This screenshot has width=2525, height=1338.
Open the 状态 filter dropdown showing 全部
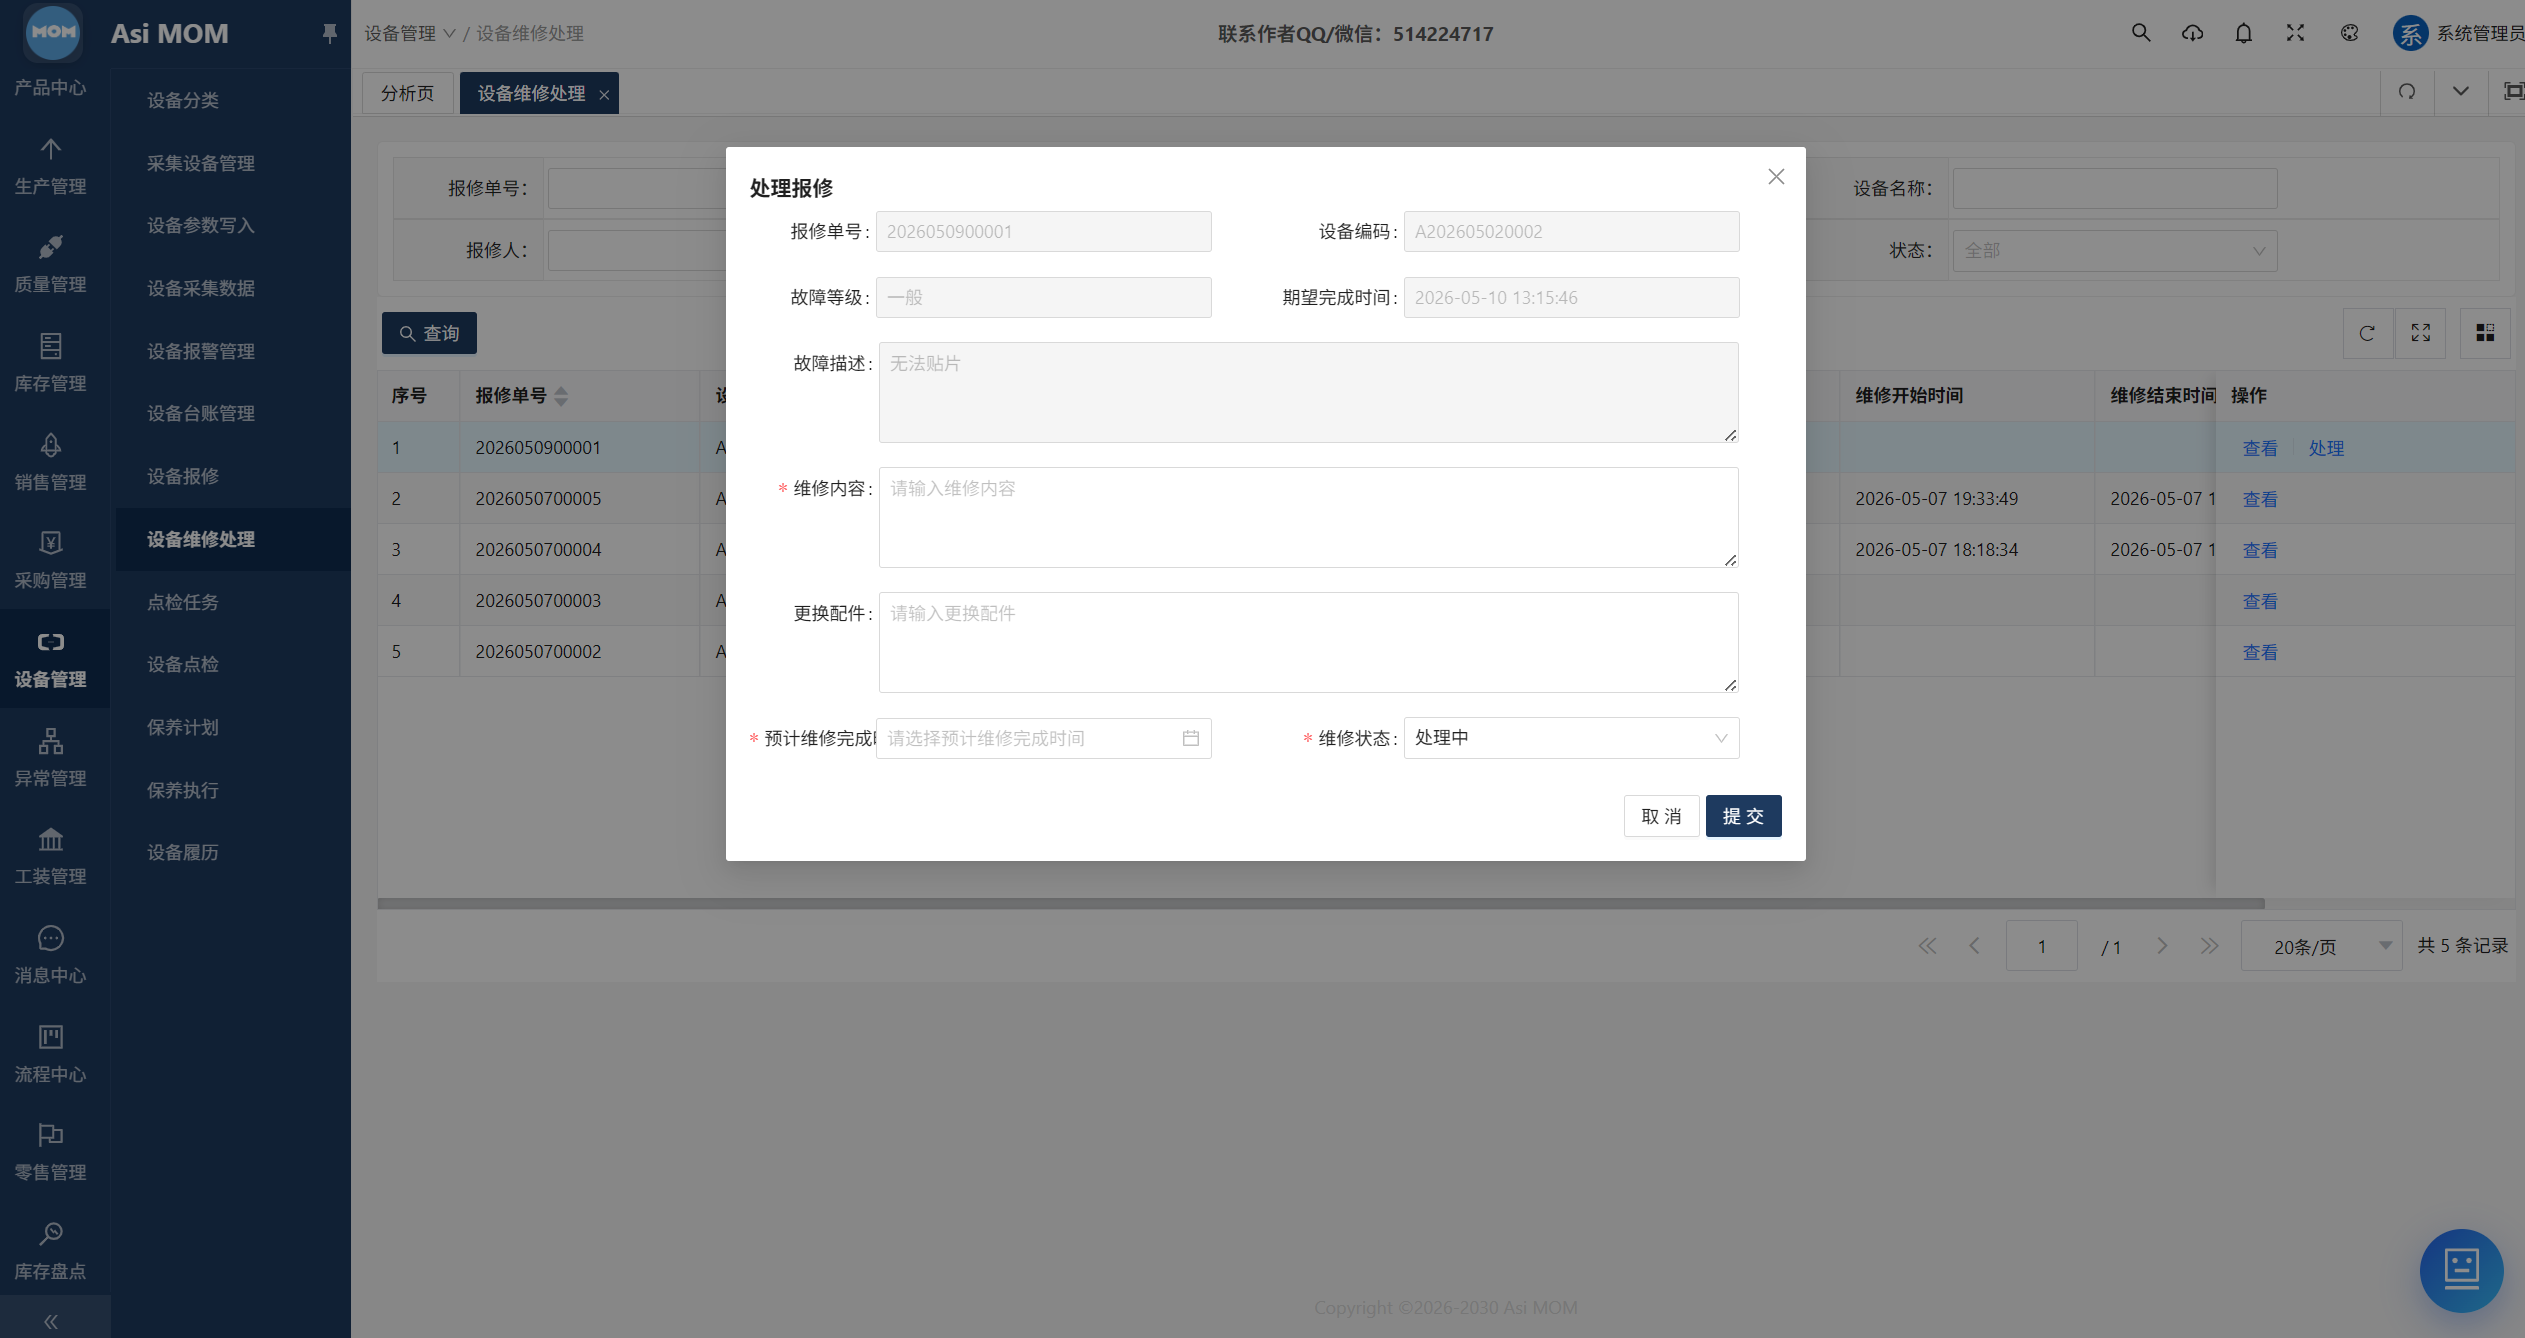(x=2115, y=250)
